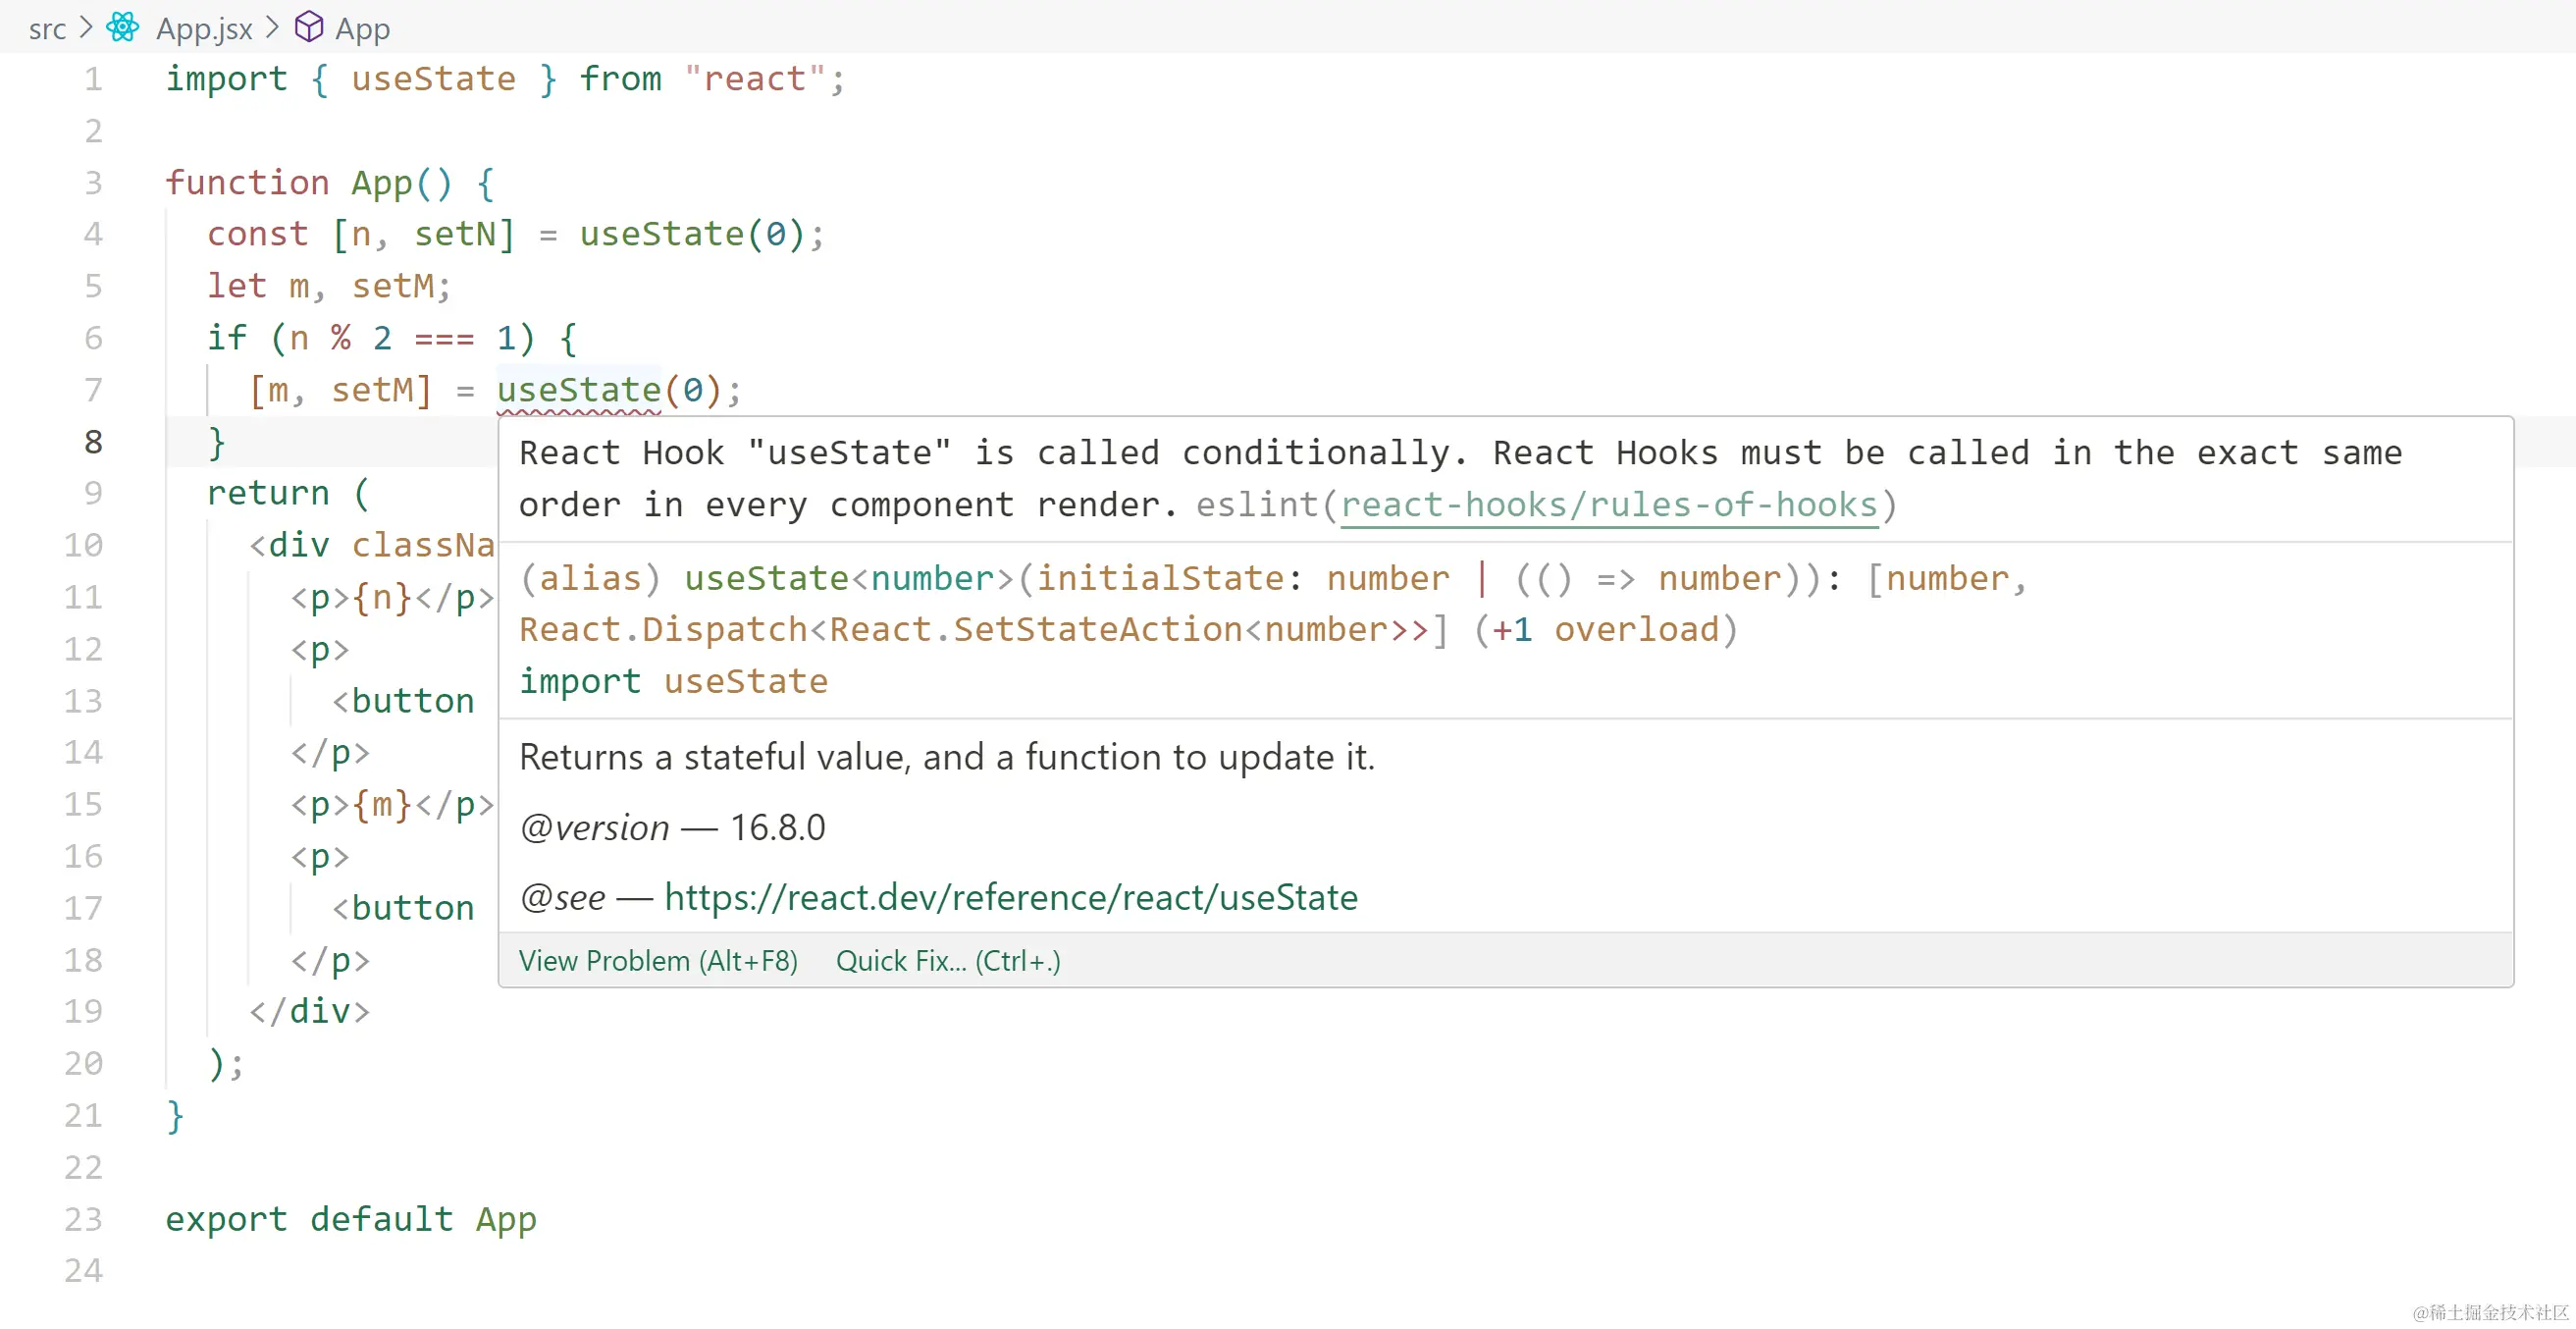Click the closing '</div>' tag on line 19
Image resolution: width=2576 pixels, height=1329 pixels.
[309, 1011]
